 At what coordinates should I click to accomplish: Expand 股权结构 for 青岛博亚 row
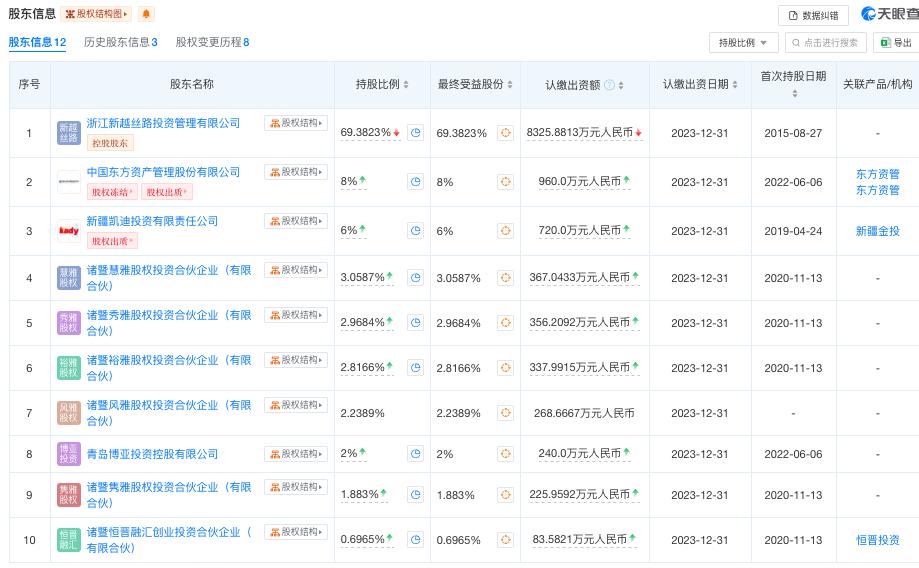tap(296, 454)
